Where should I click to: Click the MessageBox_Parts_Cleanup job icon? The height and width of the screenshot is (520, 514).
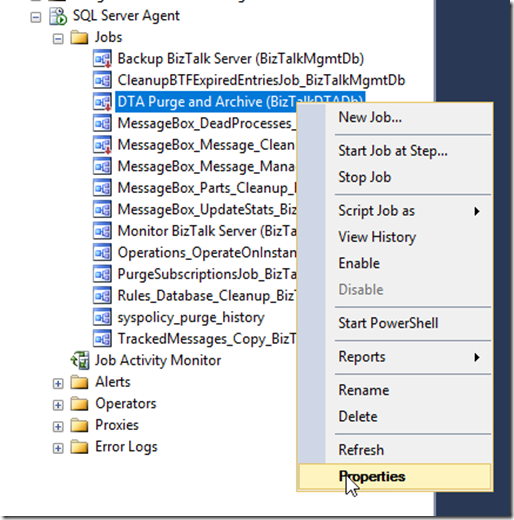(x=102, y=188)
